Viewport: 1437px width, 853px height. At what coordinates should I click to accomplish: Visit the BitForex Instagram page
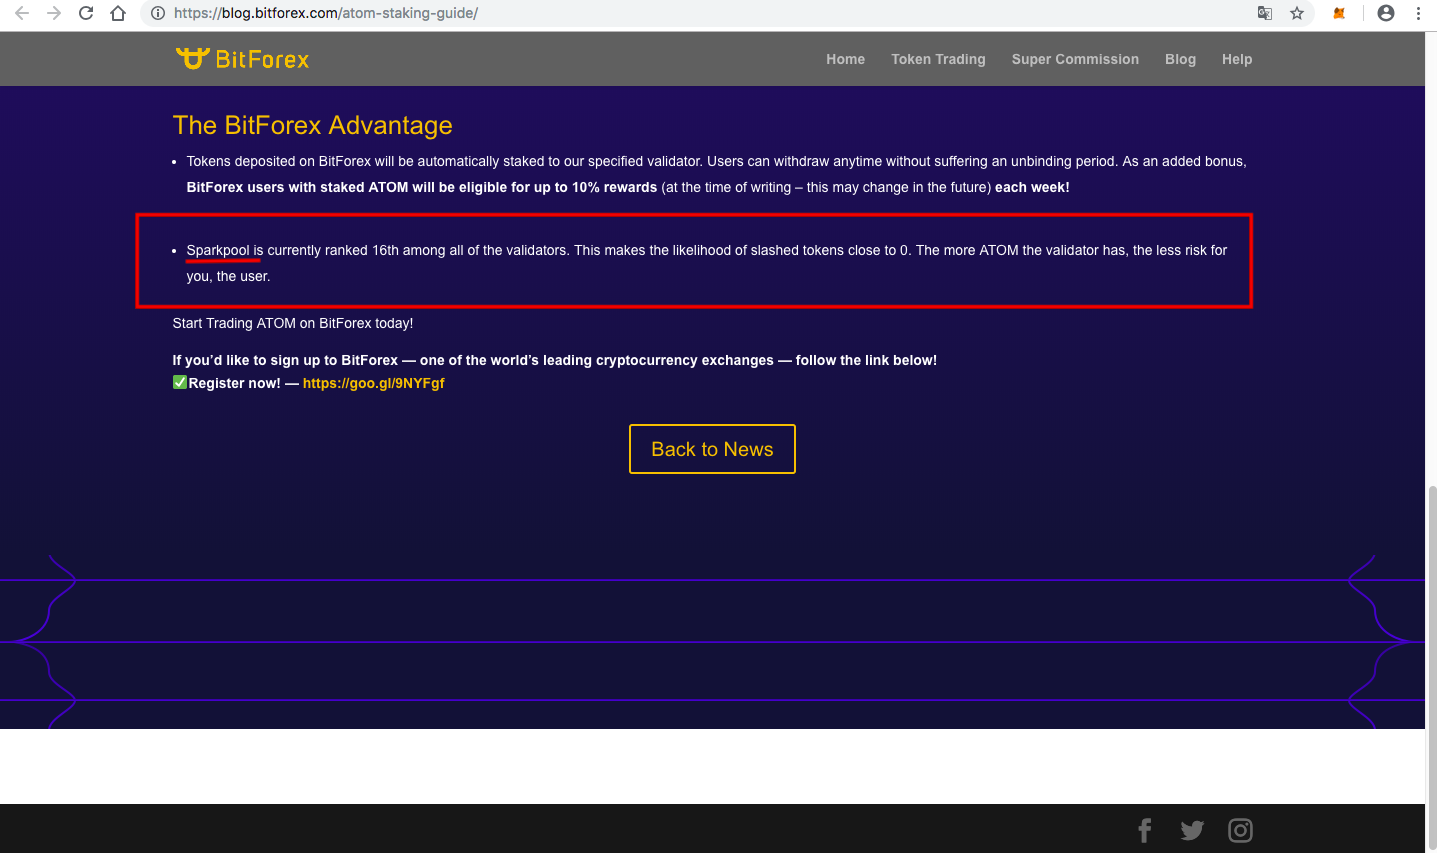pos(1240,830)
